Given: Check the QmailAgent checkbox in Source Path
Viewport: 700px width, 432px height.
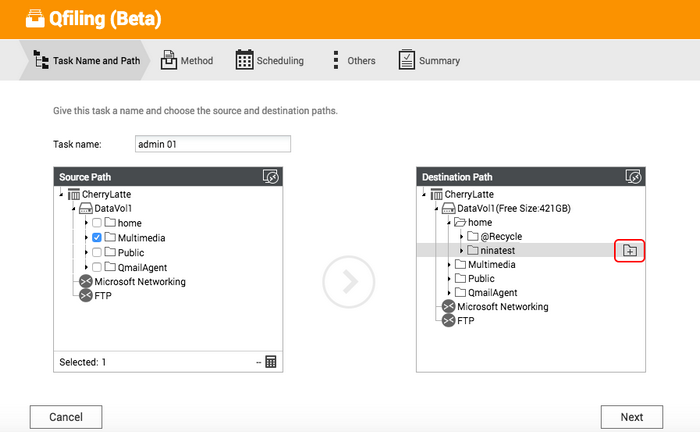Looking at the screenshot, I should pos(96,267).
